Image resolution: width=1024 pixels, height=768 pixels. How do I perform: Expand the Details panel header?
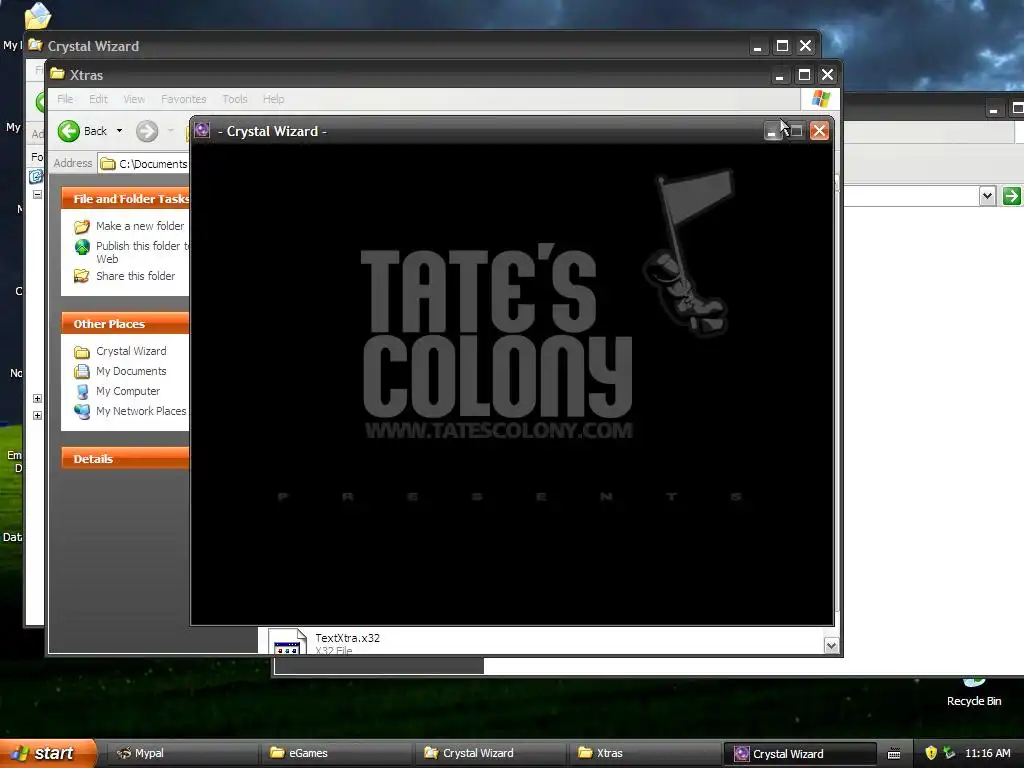[x=125, y=458]
